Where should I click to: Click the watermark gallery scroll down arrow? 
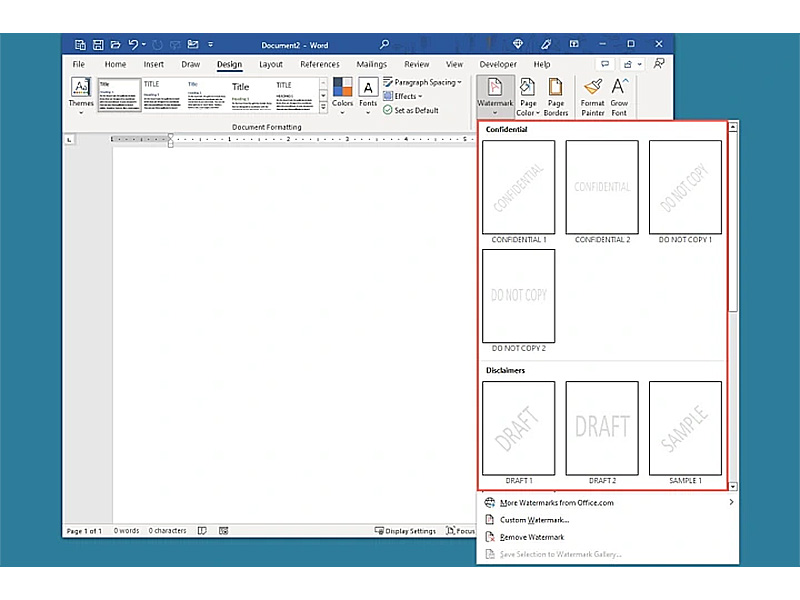(733, 486)
